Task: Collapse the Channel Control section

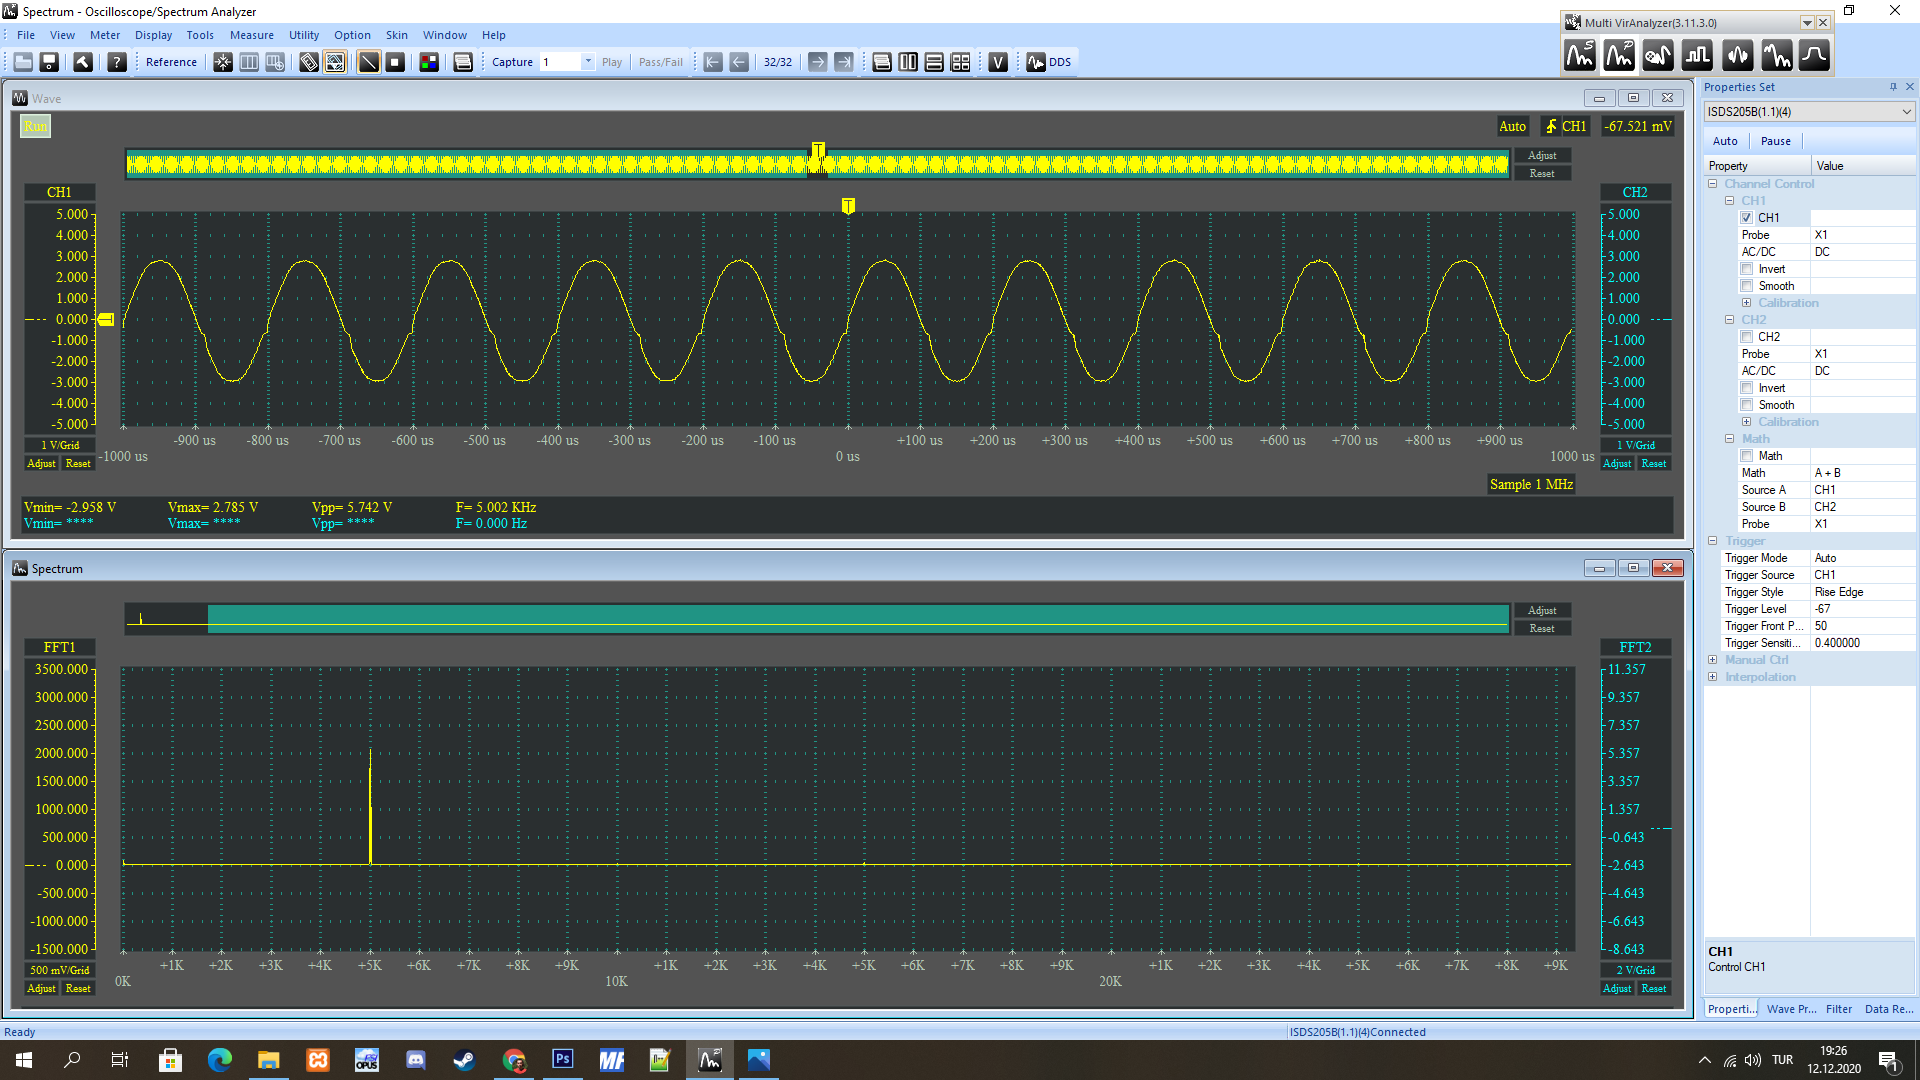Action: (x=1712, y=184)
